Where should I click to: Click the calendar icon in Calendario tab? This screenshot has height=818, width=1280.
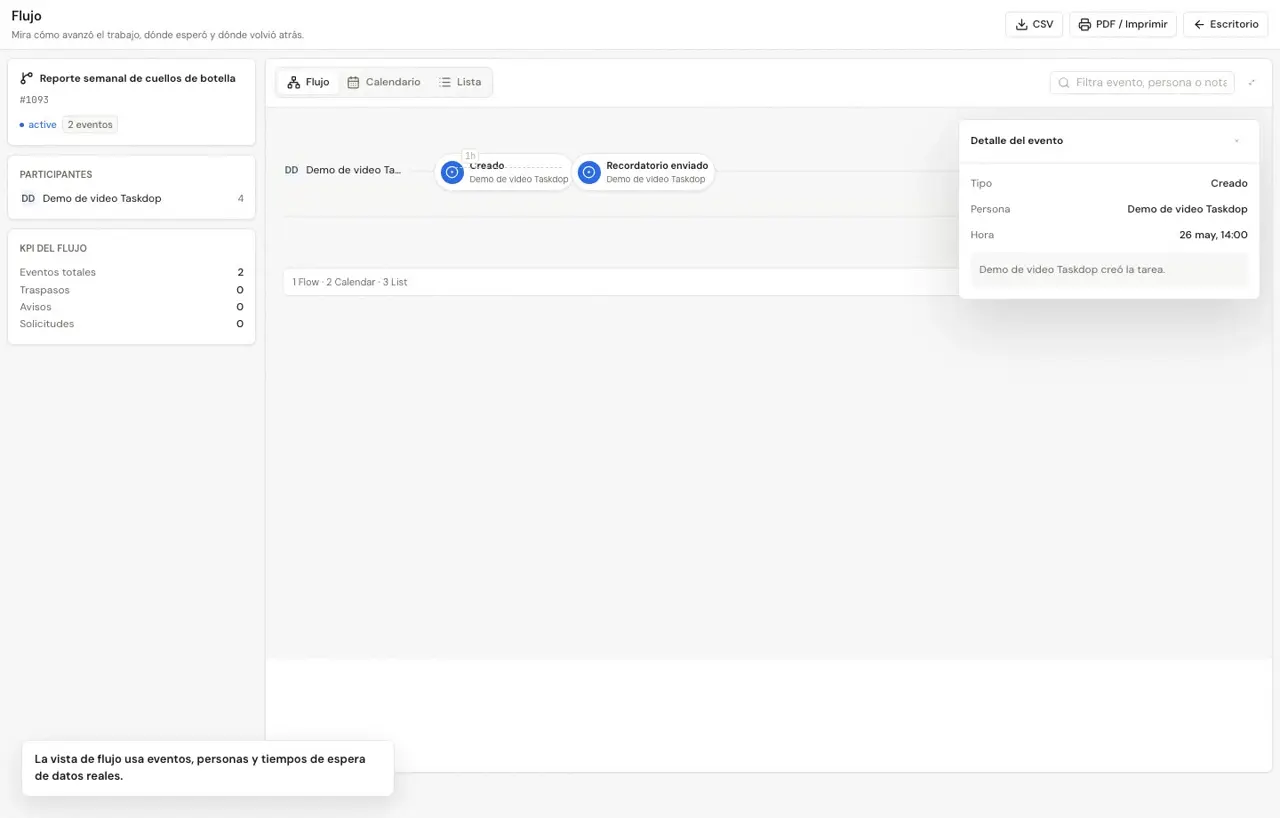pyautogui.click(x=353, y=82)
